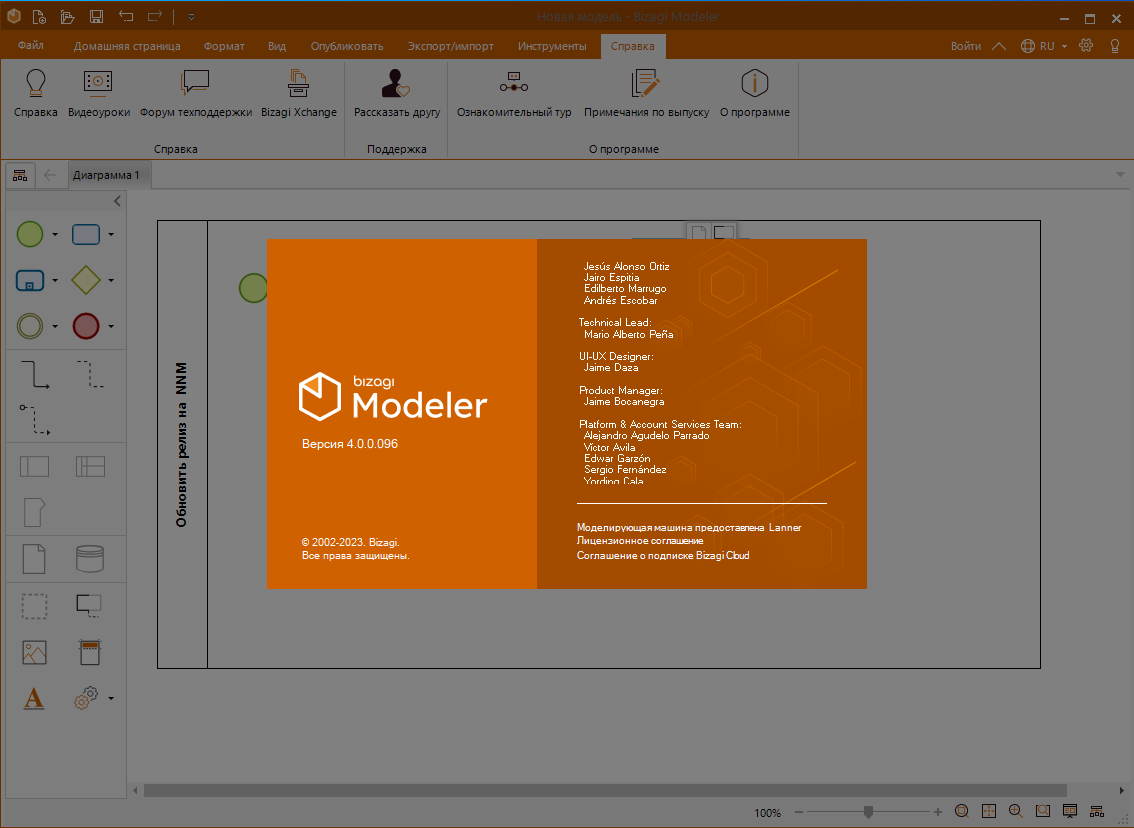
Task: Switch to the Экспорт/импорт tab
Action: tap(451, 46)
